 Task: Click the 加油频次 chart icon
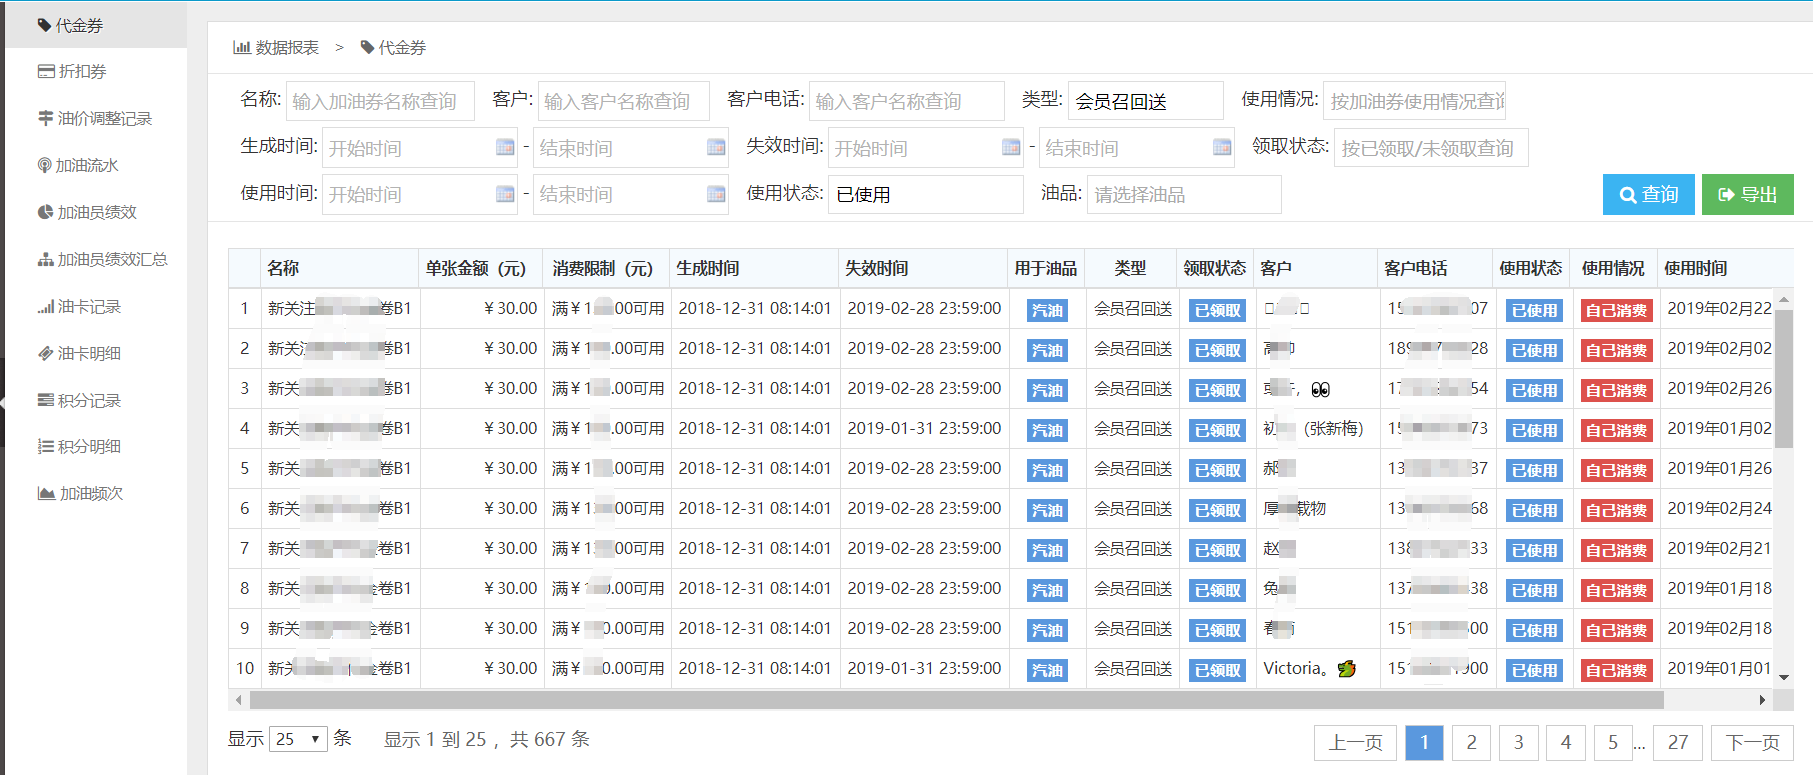point(45,493)
